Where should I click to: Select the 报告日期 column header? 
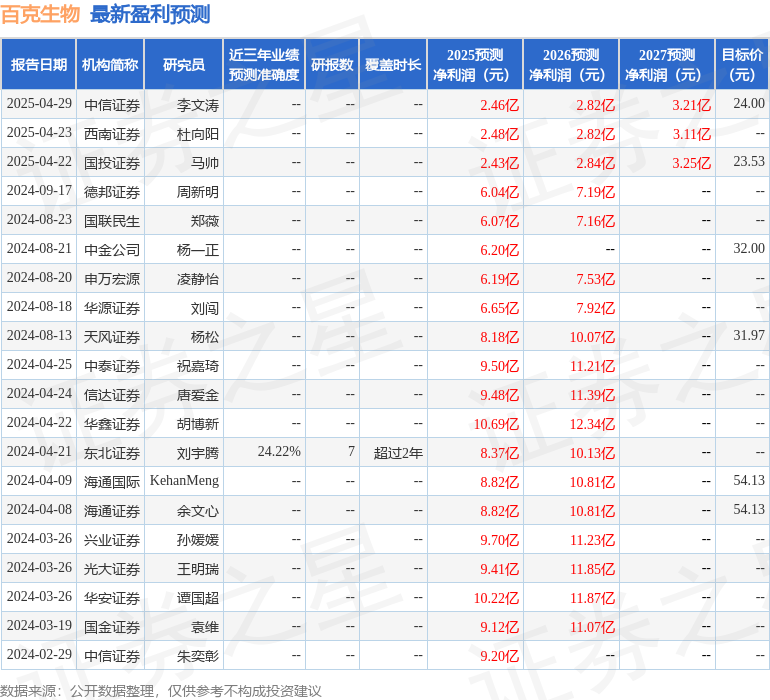pos(39,64)
